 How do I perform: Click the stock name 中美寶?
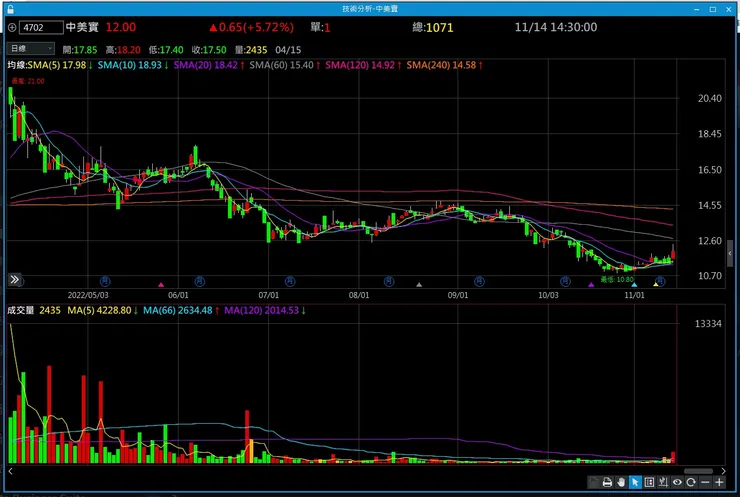click(x=82, y=27)
